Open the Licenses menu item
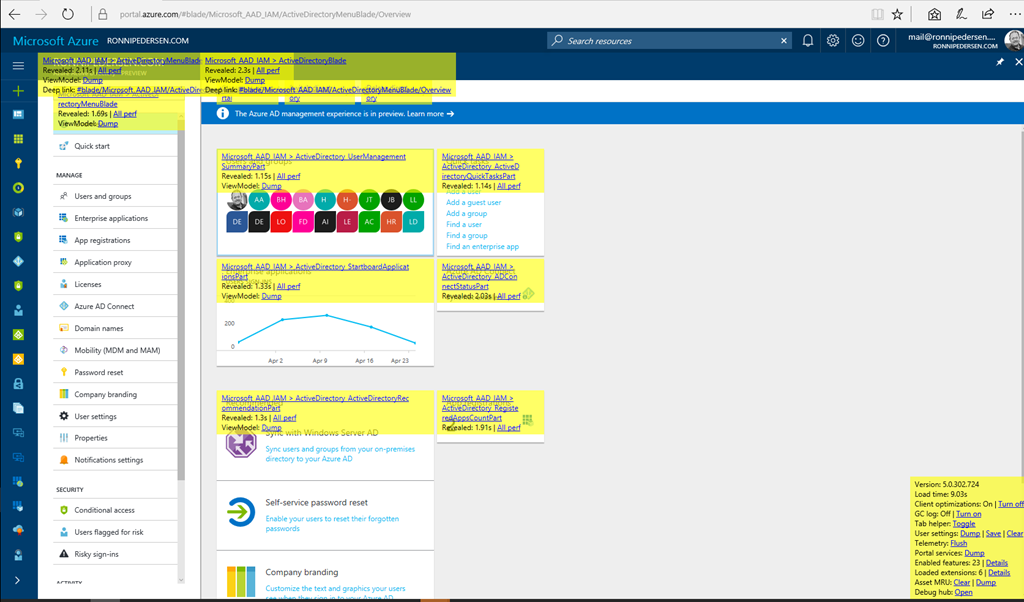The height and width of the screenshot is (602, 1024). point(116,284)
